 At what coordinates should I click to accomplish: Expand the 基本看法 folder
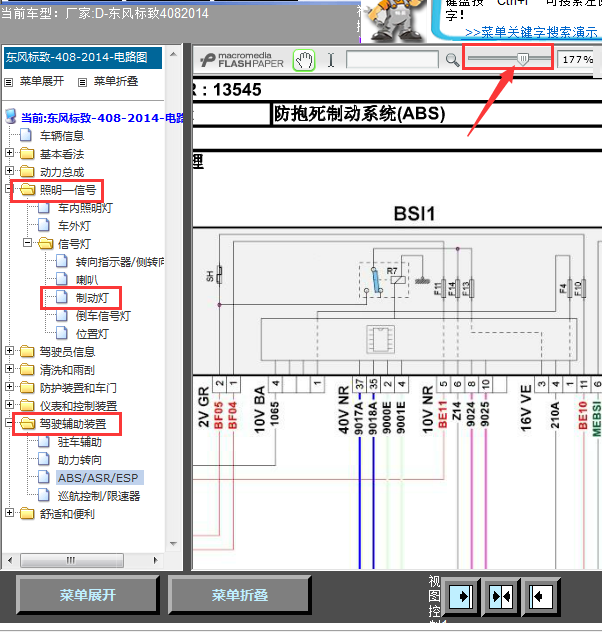point(9,153)
